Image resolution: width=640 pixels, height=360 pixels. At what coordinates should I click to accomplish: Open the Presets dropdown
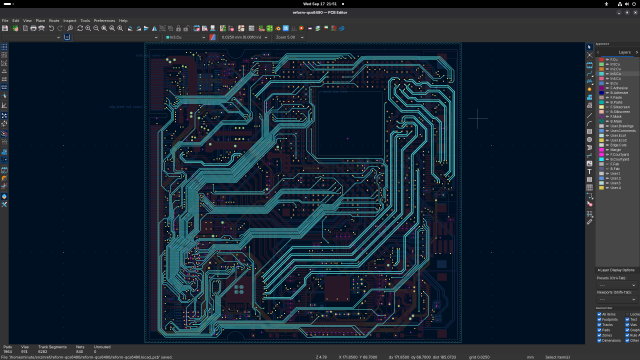click(x=617, y=285)
